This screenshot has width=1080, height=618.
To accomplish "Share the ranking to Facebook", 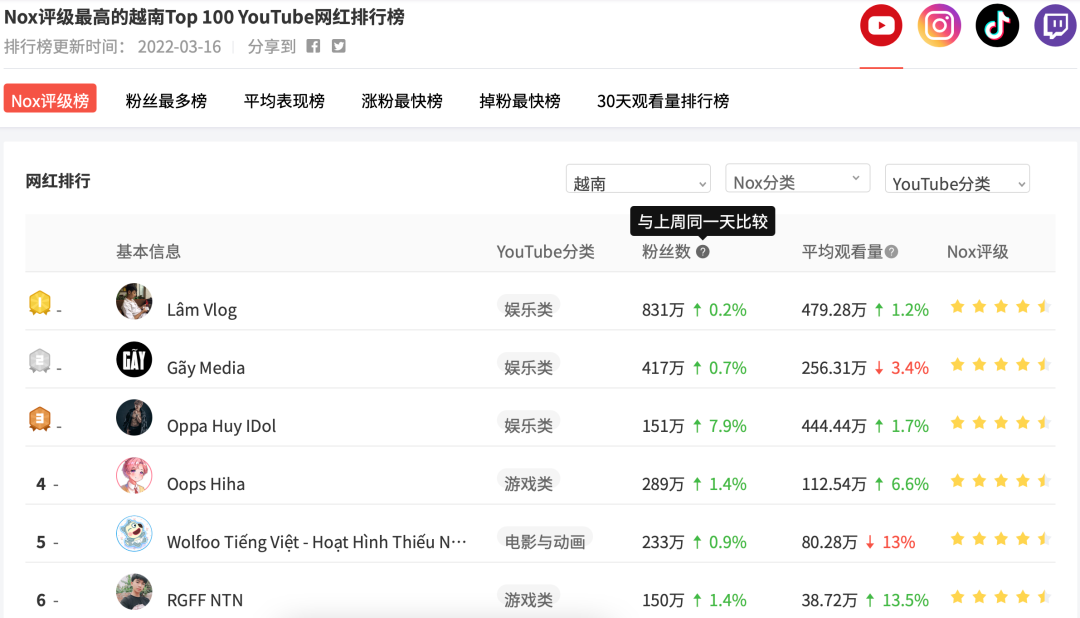I will click(x=313, y=46).
